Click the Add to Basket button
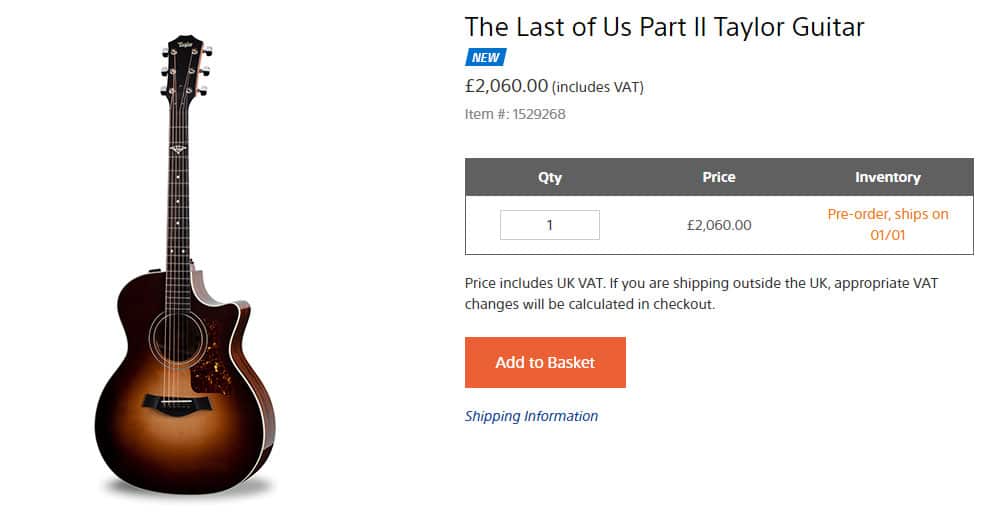The height and width of the screenshot is (522, 1000). [545, 362]
